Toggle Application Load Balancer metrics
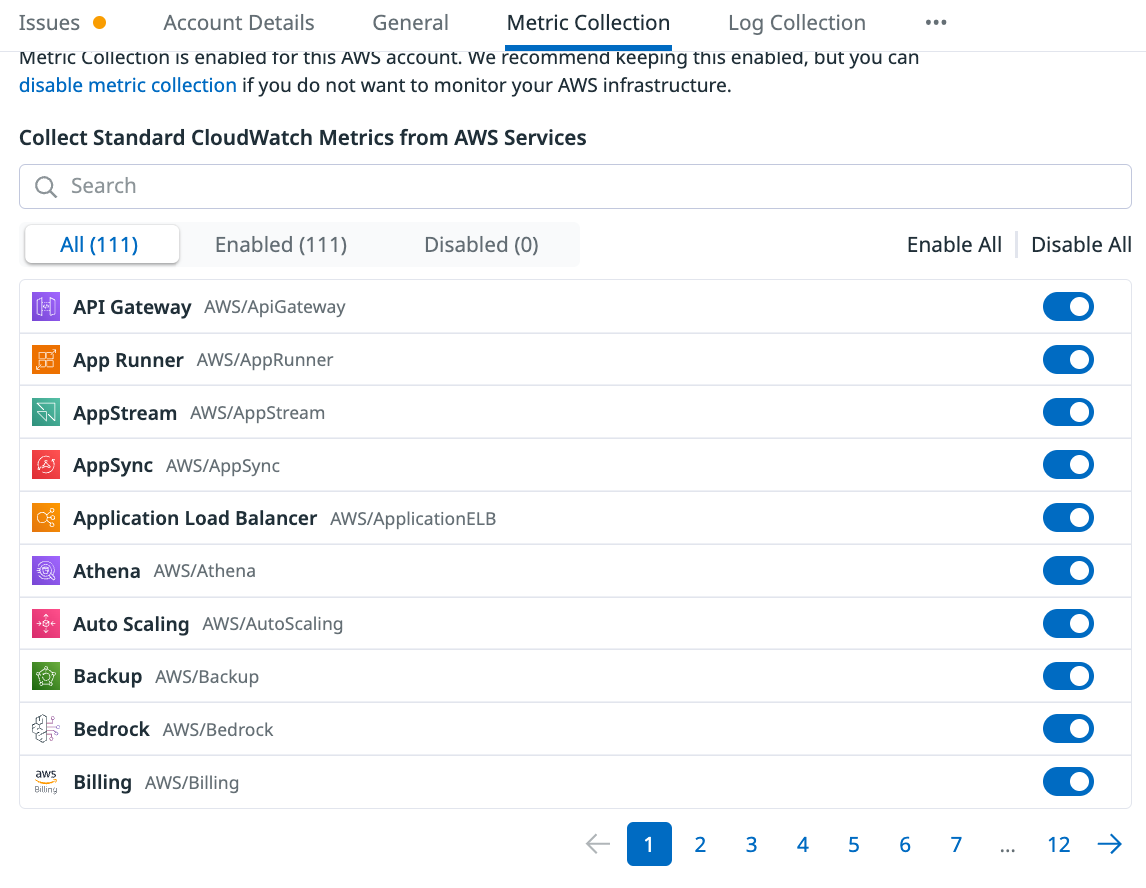This screenshot has width=1146, height=888. coord(1068,517)
